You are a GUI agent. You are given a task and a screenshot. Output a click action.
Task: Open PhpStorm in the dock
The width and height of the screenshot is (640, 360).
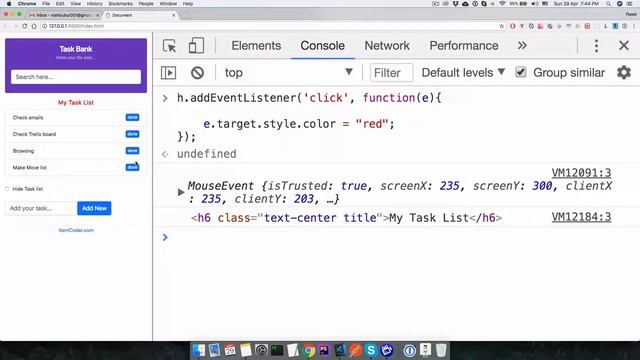324,350
